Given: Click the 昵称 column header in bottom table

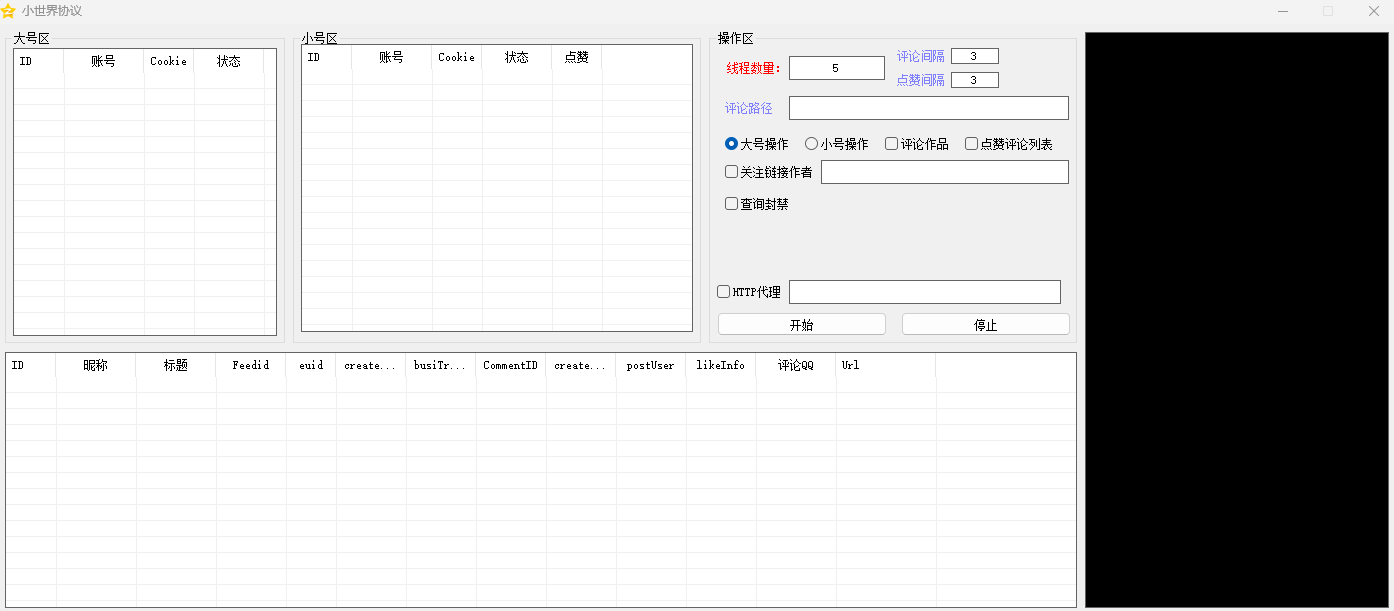Looking at the screenshot, I should click(95, 366).
